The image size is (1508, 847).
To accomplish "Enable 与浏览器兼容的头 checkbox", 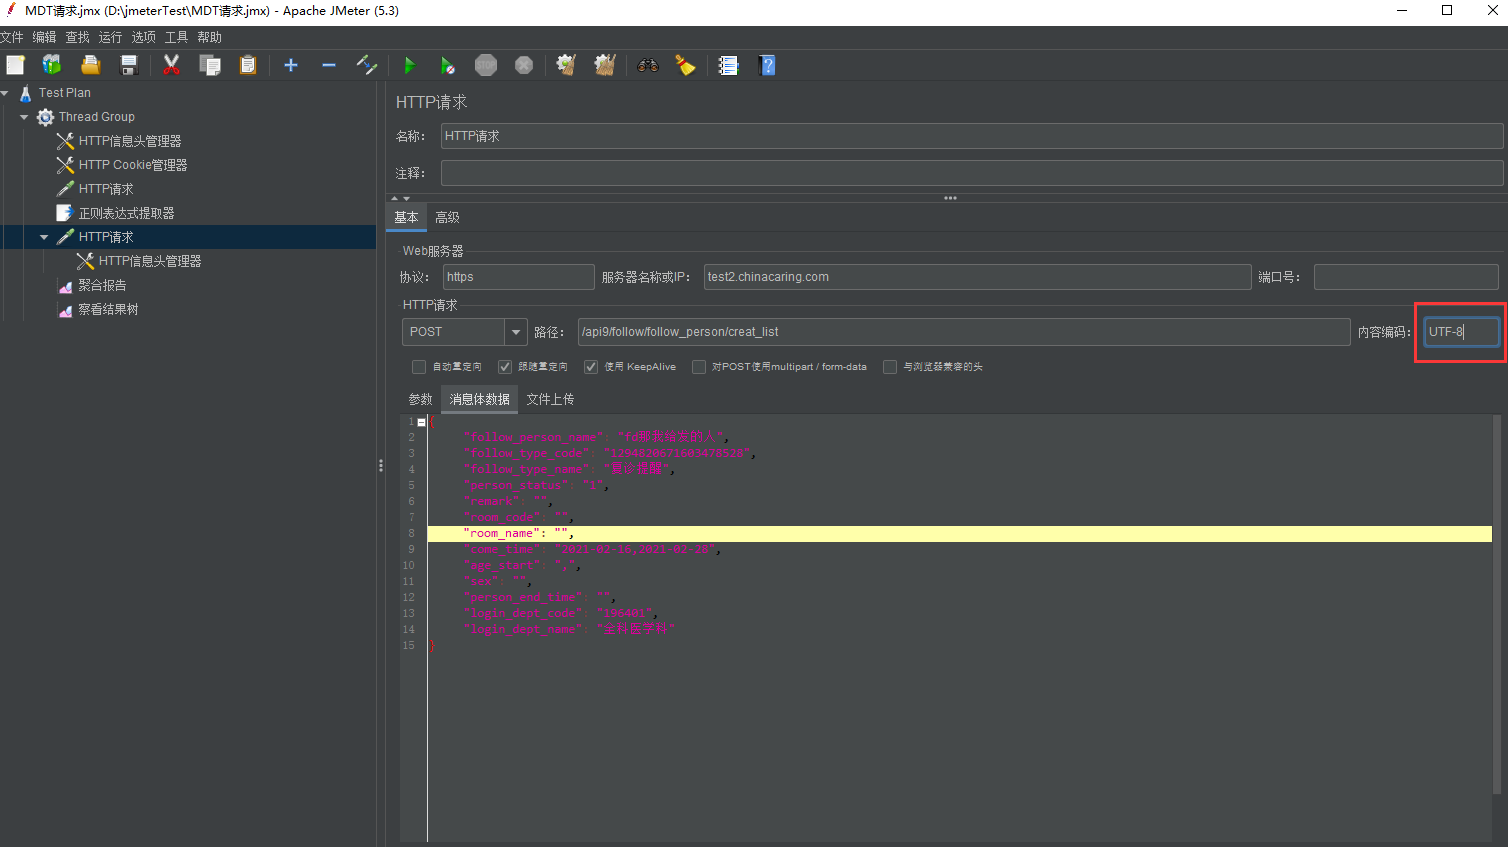I will point(890,367).
